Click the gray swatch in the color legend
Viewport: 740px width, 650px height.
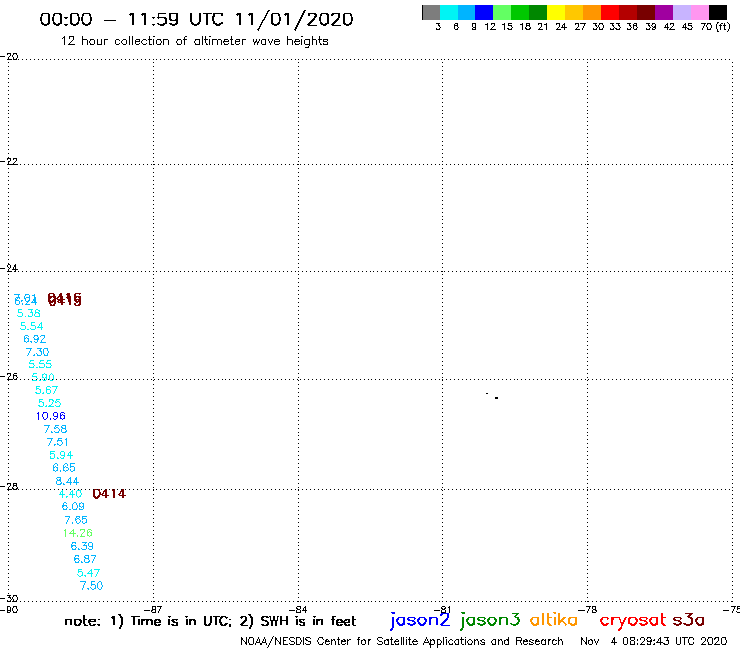[x=431, y=12]
